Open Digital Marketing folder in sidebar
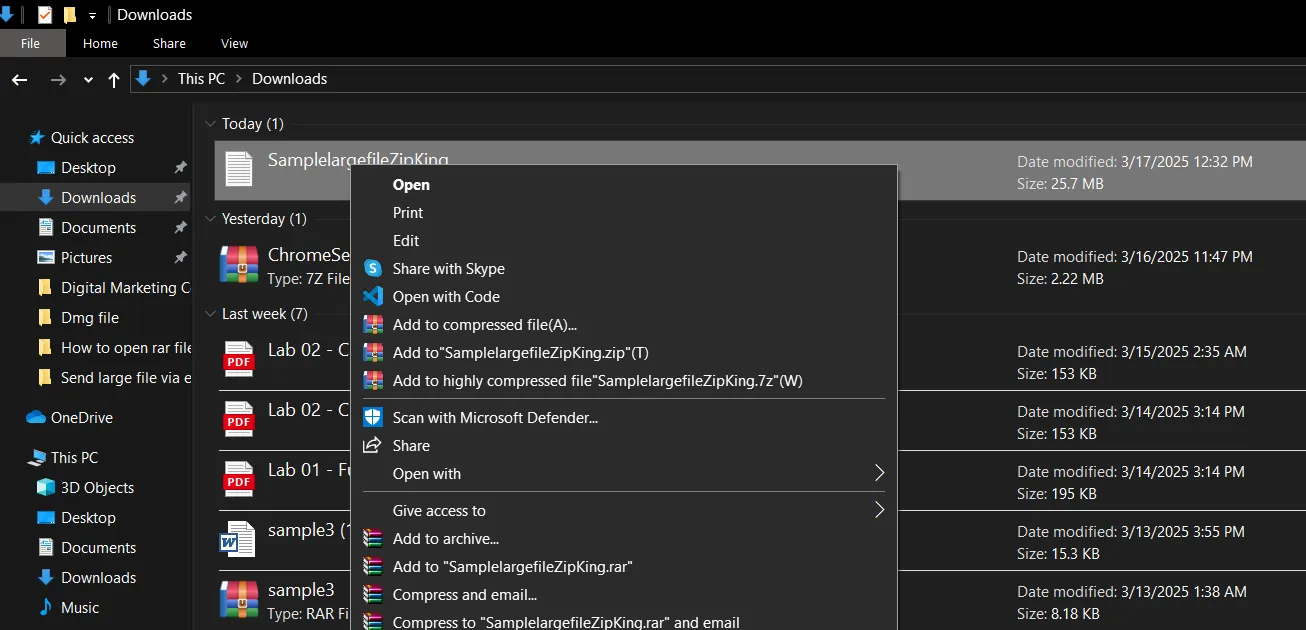 (126, 288)
